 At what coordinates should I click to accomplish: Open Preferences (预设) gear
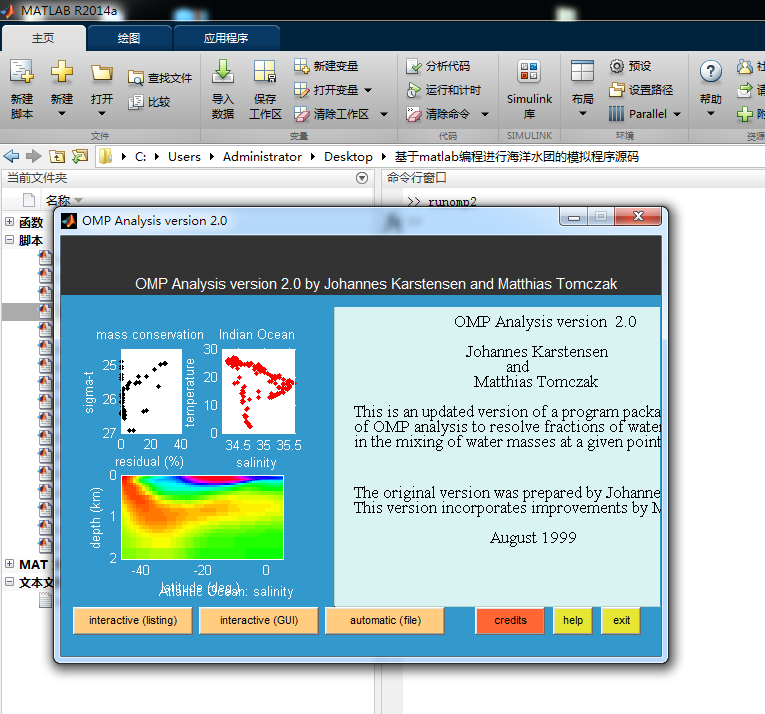pos(630,66)
